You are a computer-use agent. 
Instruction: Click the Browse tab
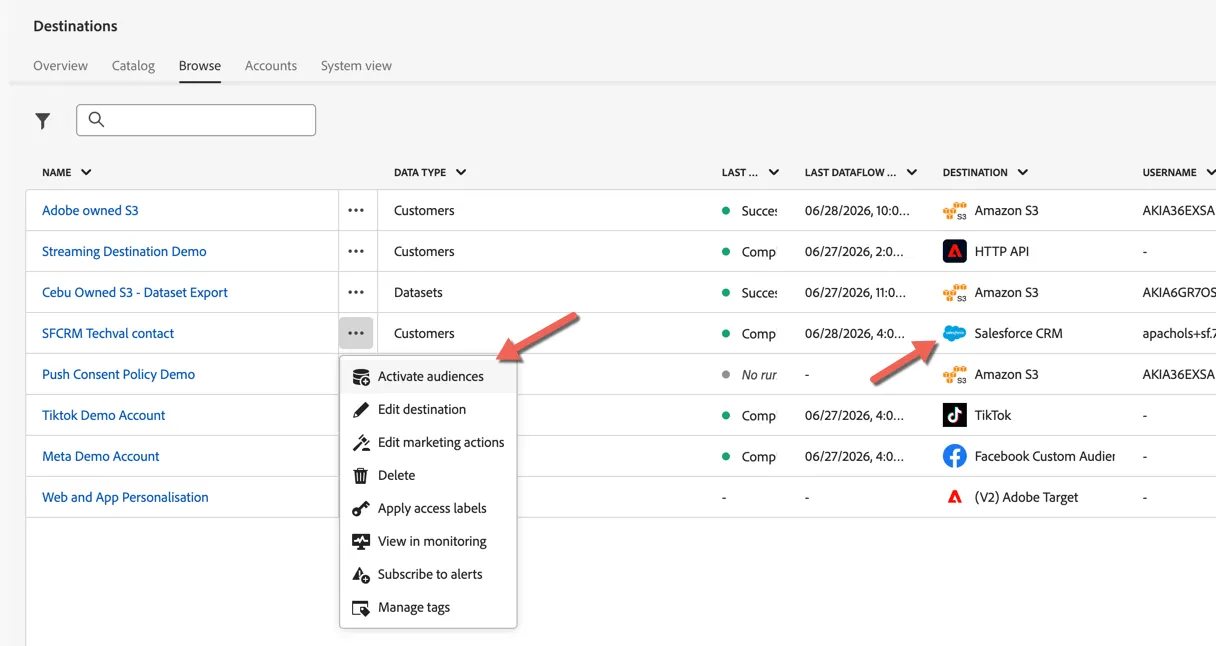[200, 66]
